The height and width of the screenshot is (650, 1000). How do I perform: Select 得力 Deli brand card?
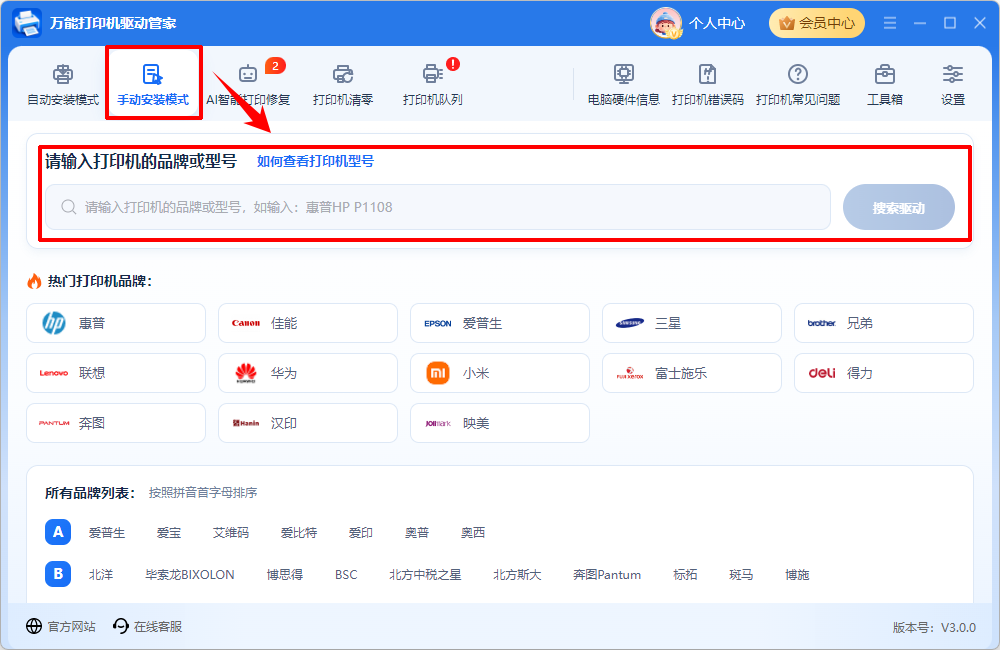(x=884, y=373)
